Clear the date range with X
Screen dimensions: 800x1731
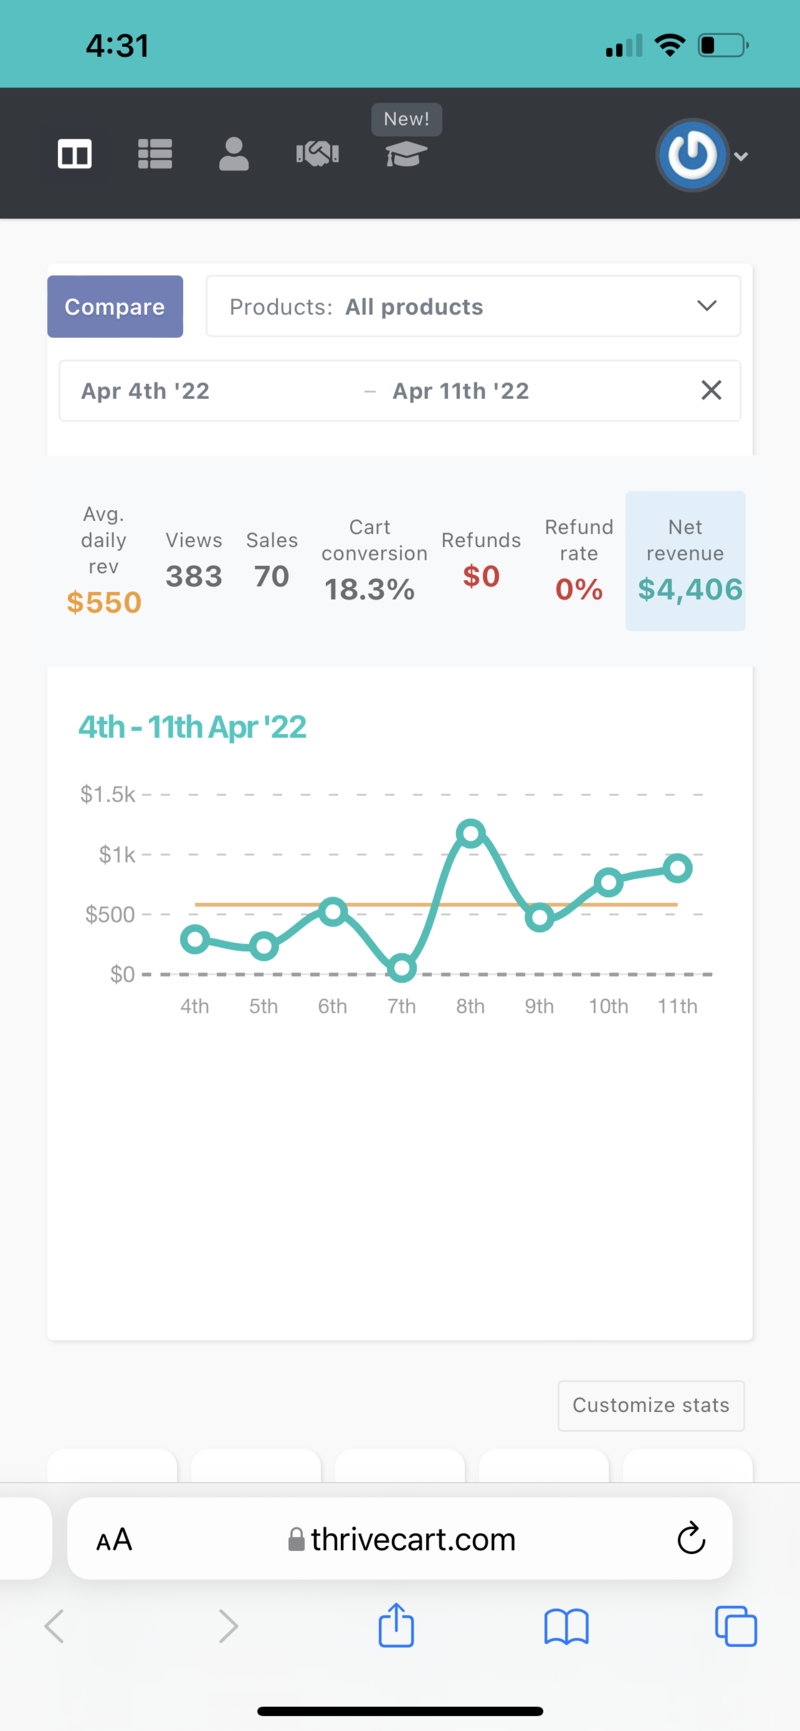click(x=711, y=390)
